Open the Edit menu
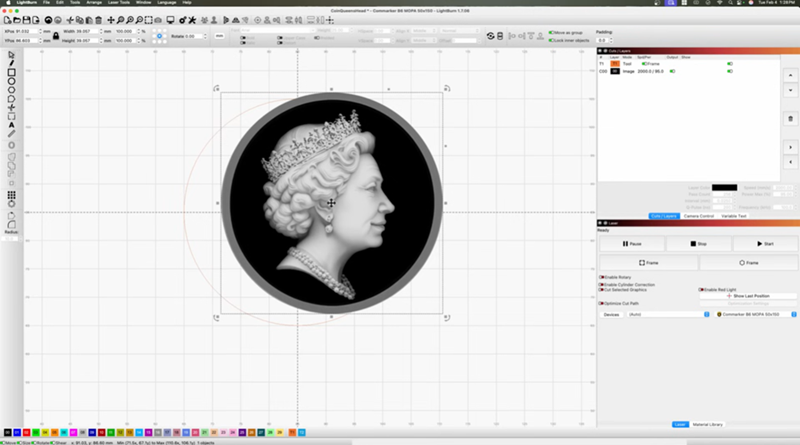This screenshot has width=800, height=445. 60,3
